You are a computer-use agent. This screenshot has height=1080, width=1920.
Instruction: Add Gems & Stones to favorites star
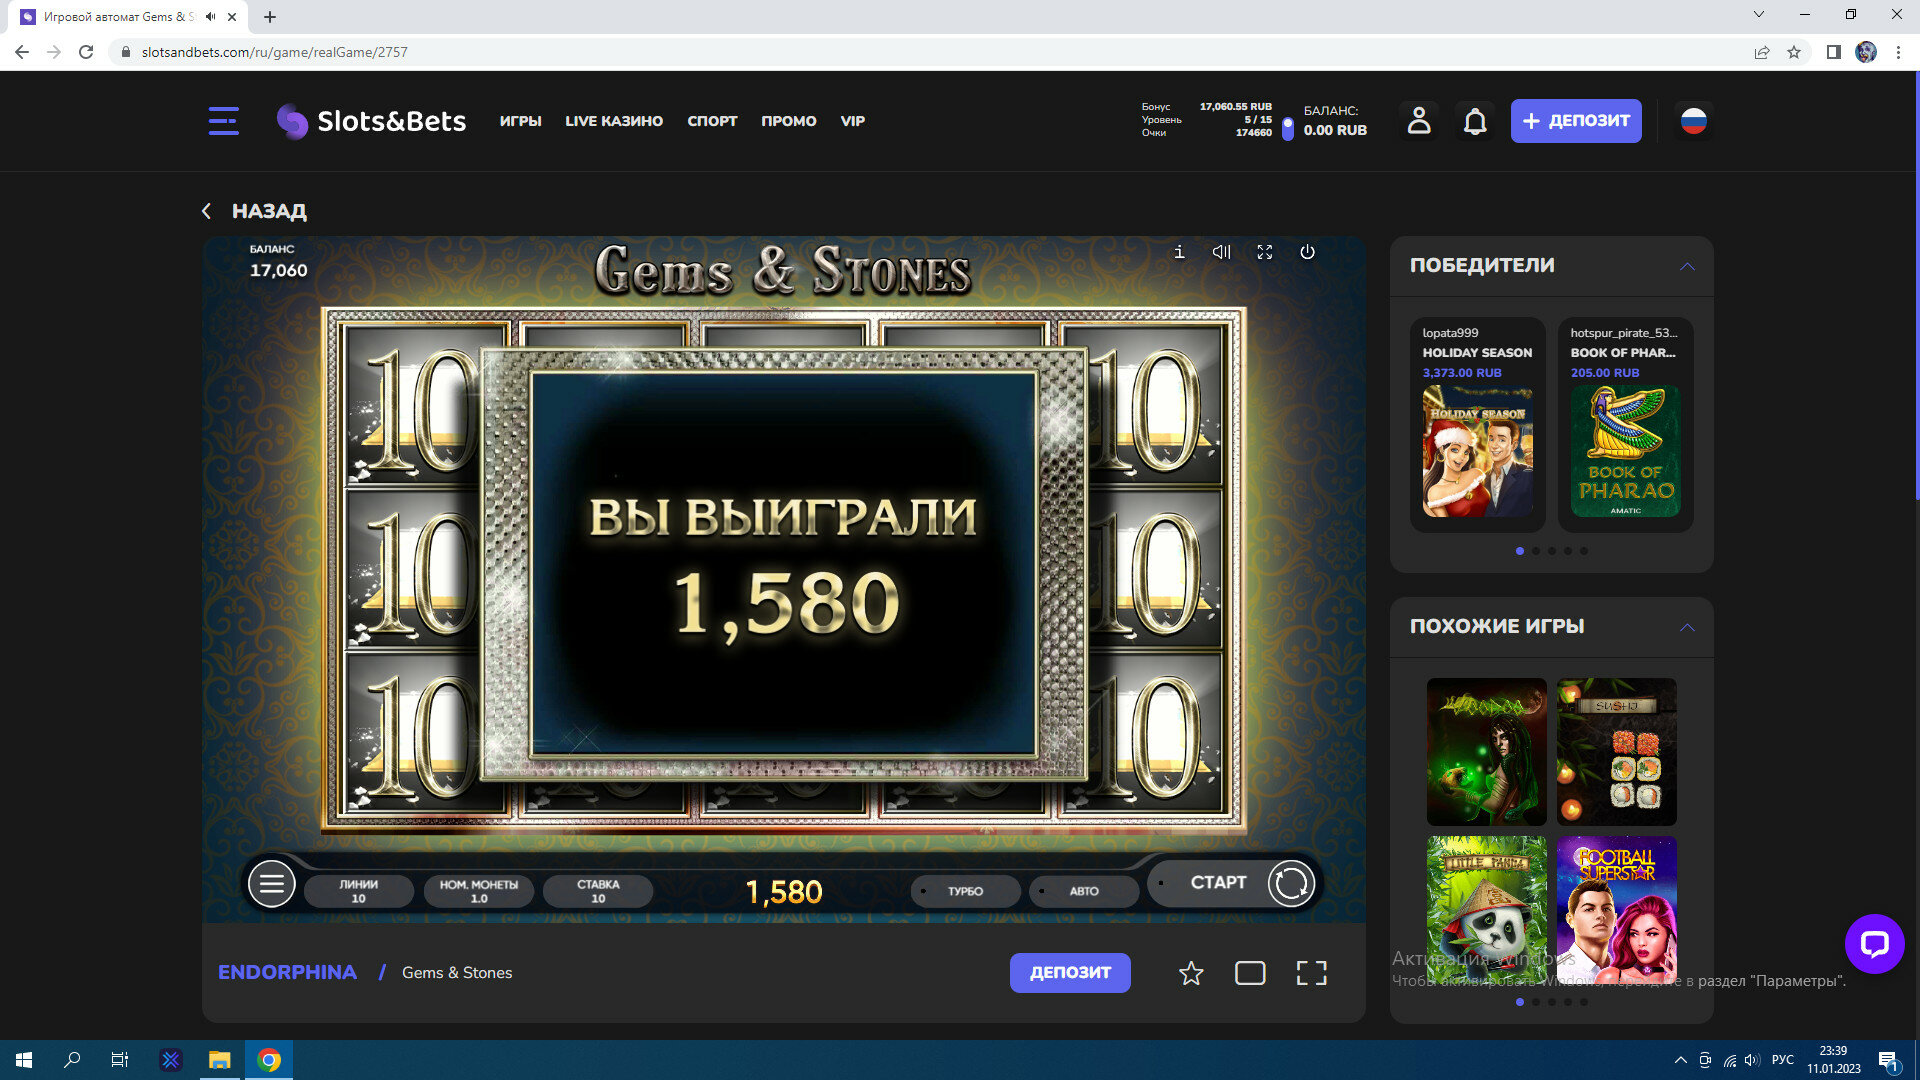[x=1190, y=973]
